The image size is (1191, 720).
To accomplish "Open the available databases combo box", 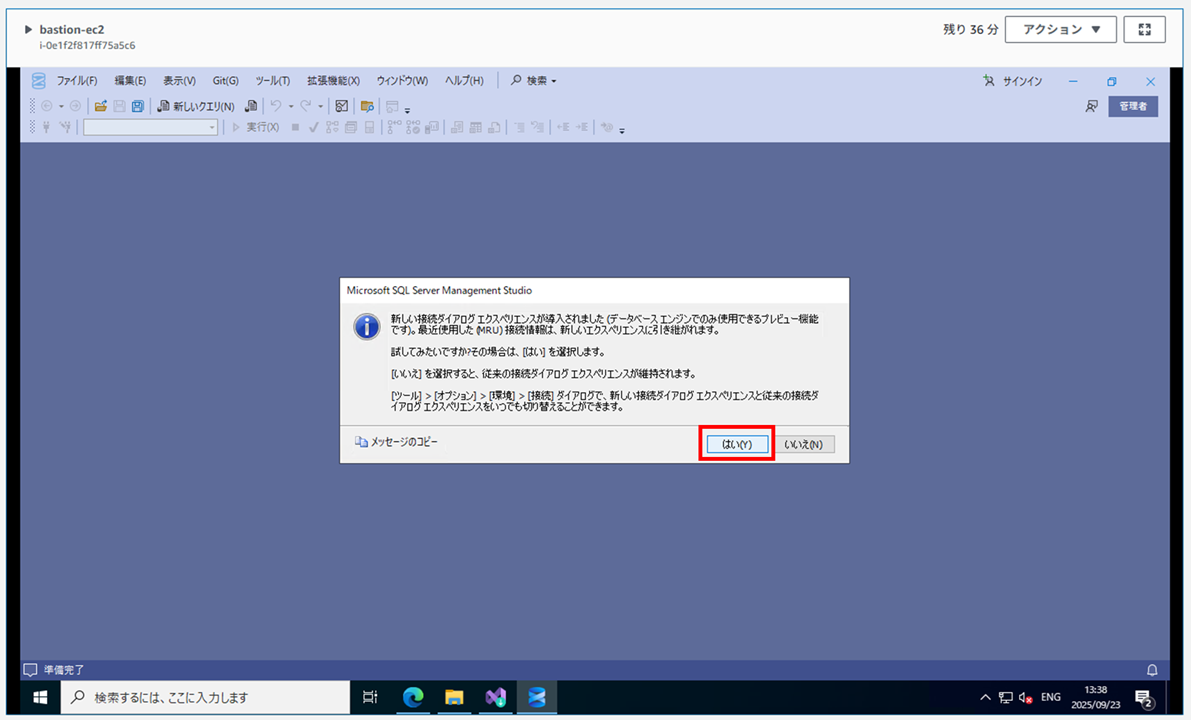I will [150, 128].
